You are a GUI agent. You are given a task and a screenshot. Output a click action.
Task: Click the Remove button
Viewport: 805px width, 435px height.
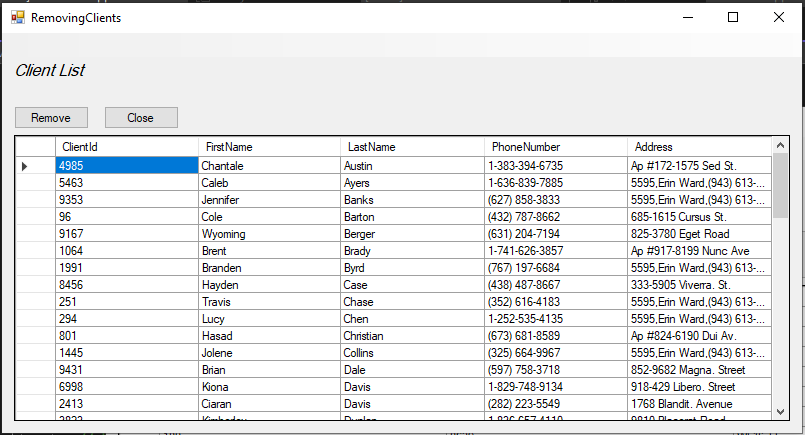[51, 118]
